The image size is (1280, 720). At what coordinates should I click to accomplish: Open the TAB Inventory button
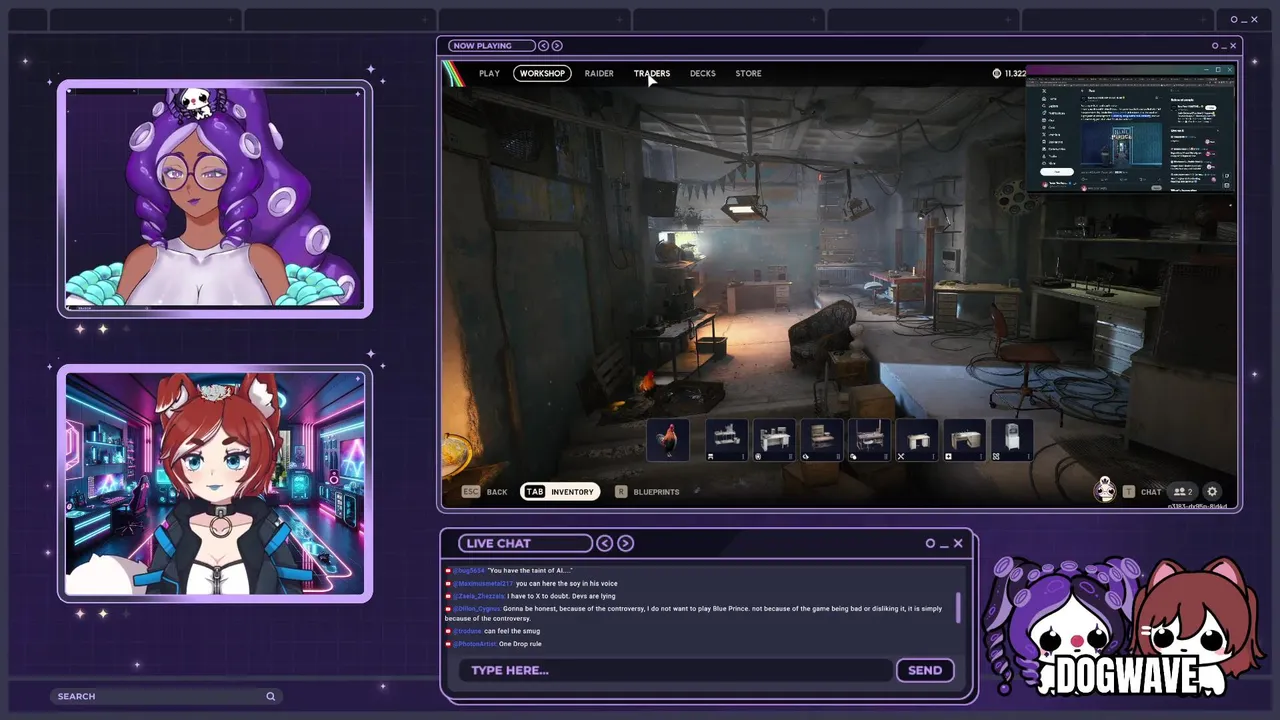(560, 491)
